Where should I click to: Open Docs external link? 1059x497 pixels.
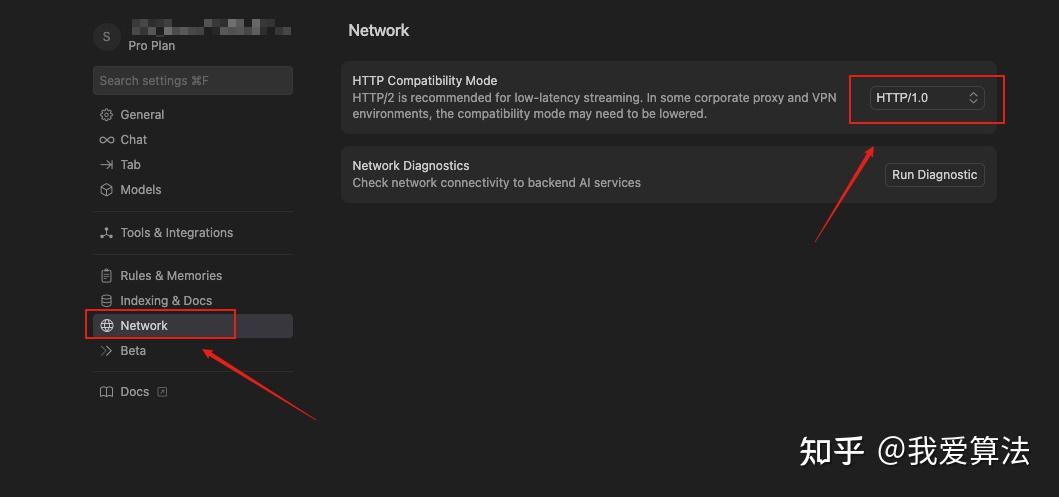pyautogui.click(x=162, y=392)
